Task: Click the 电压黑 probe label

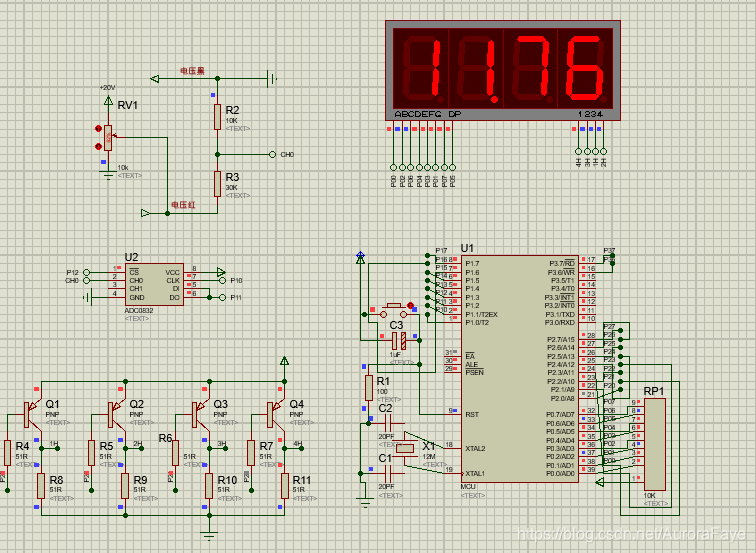Action: tap(192, 71)
